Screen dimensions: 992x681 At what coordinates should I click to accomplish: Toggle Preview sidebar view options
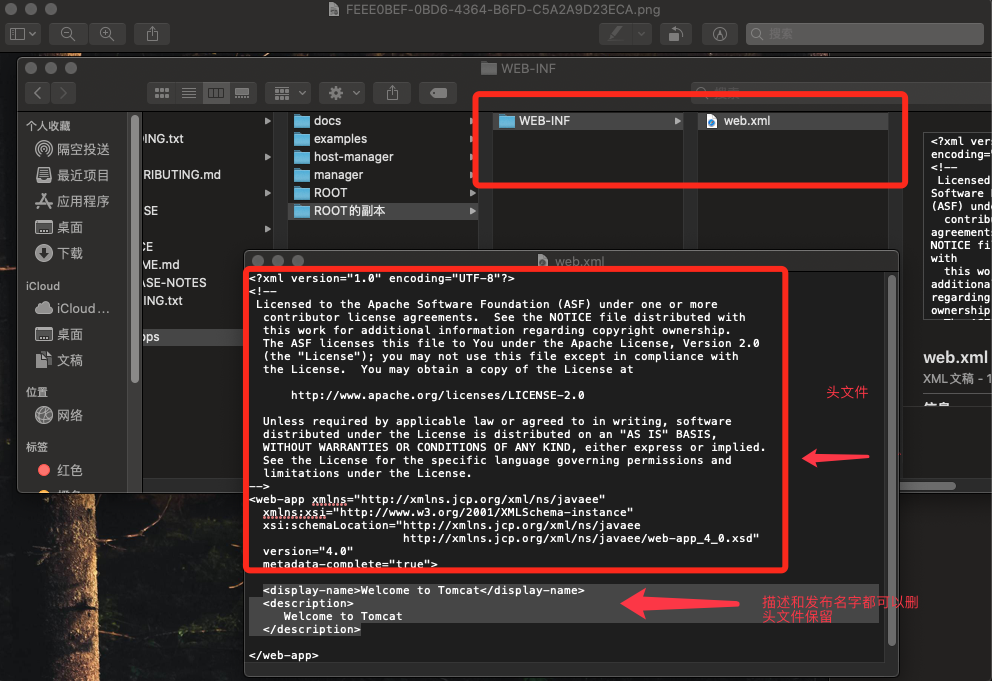20,33
